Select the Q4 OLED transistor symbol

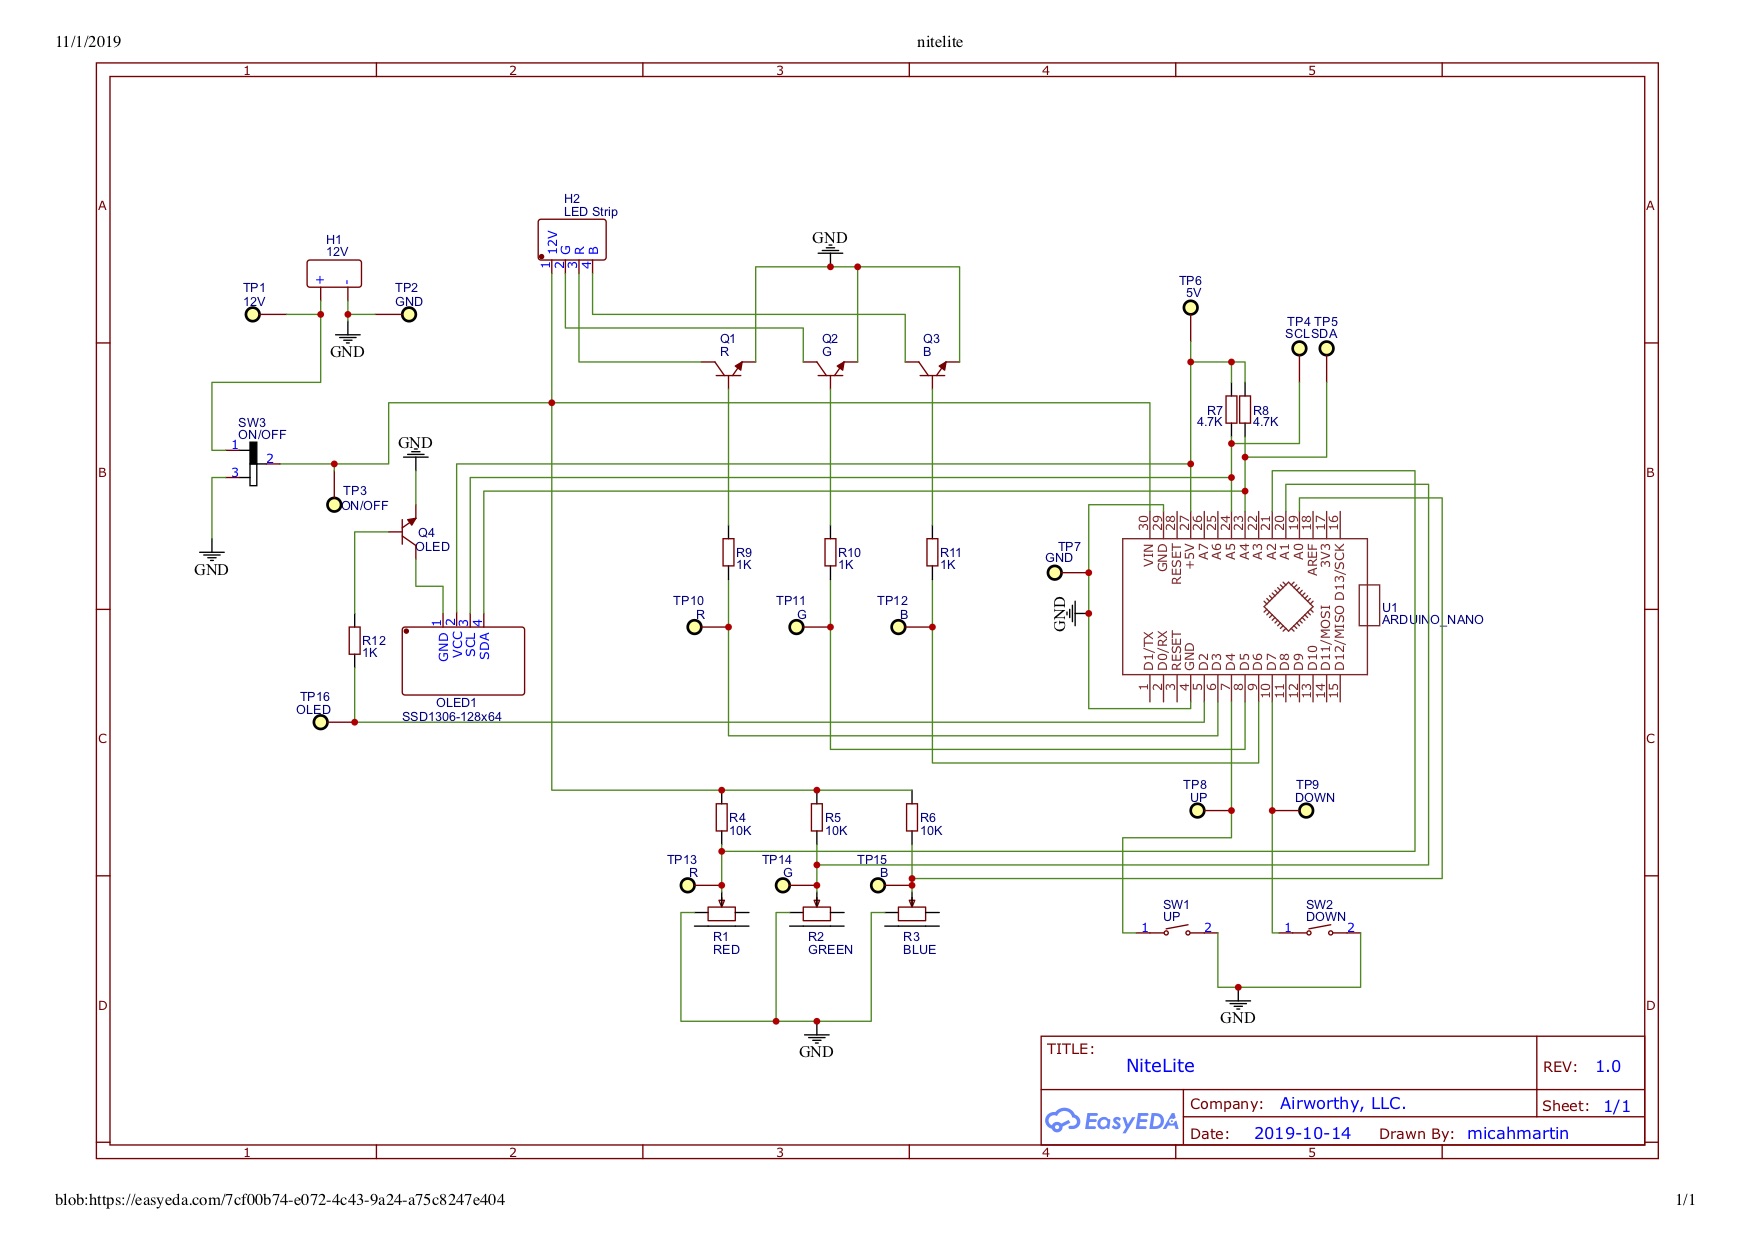point(408,533)
